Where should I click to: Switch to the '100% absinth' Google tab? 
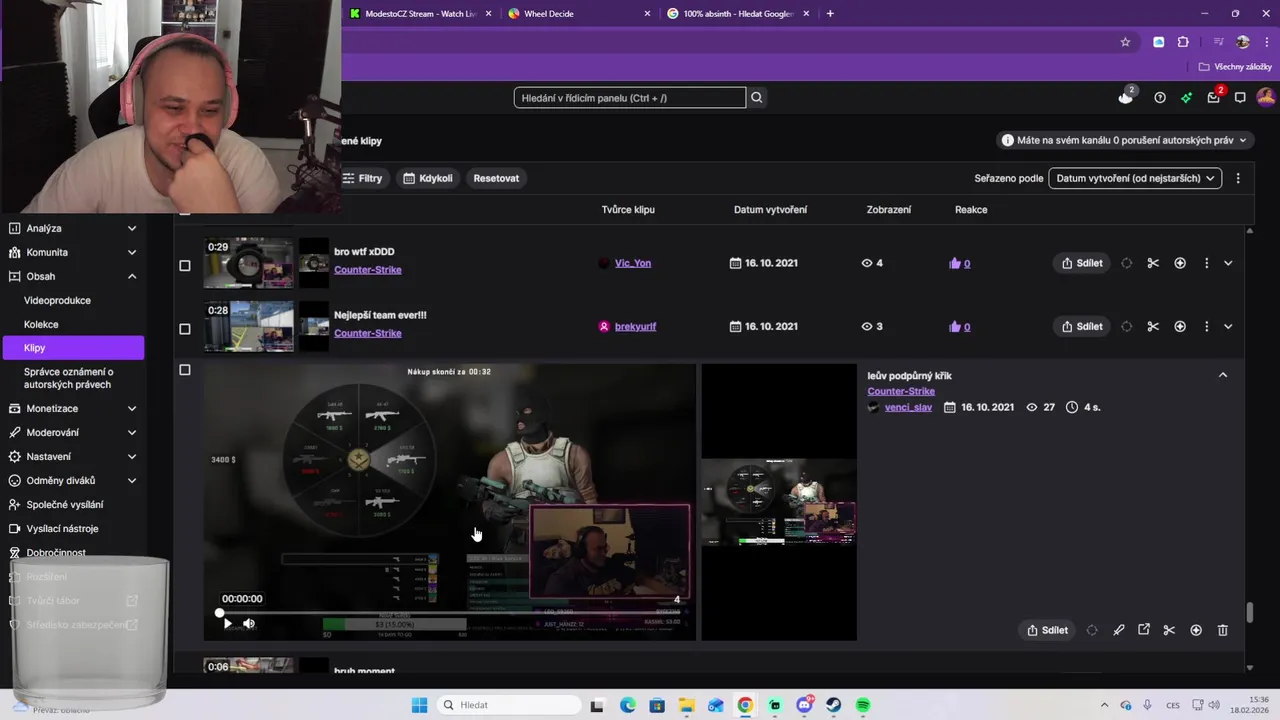click(x=740, y=14)
